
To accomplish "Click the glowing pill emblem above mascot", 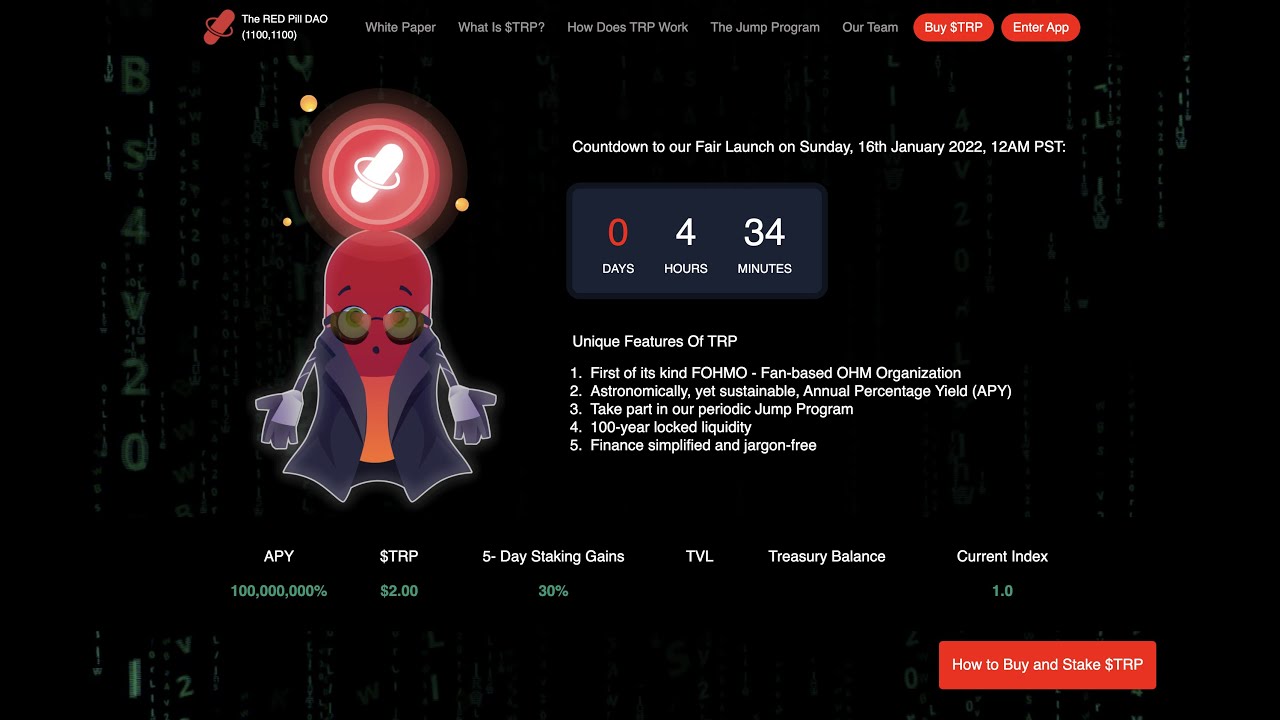I will tap(381, 174).
